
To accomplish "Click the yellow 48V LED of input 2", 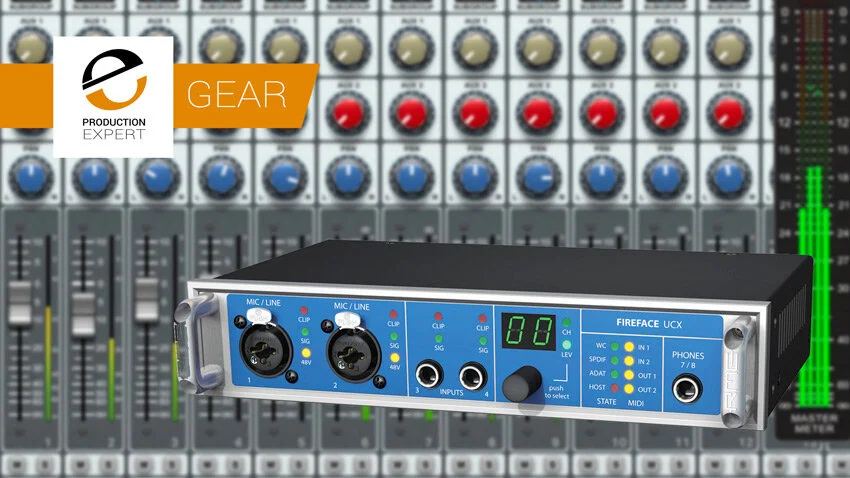I will pyautogui.click(x=395, y=358).
